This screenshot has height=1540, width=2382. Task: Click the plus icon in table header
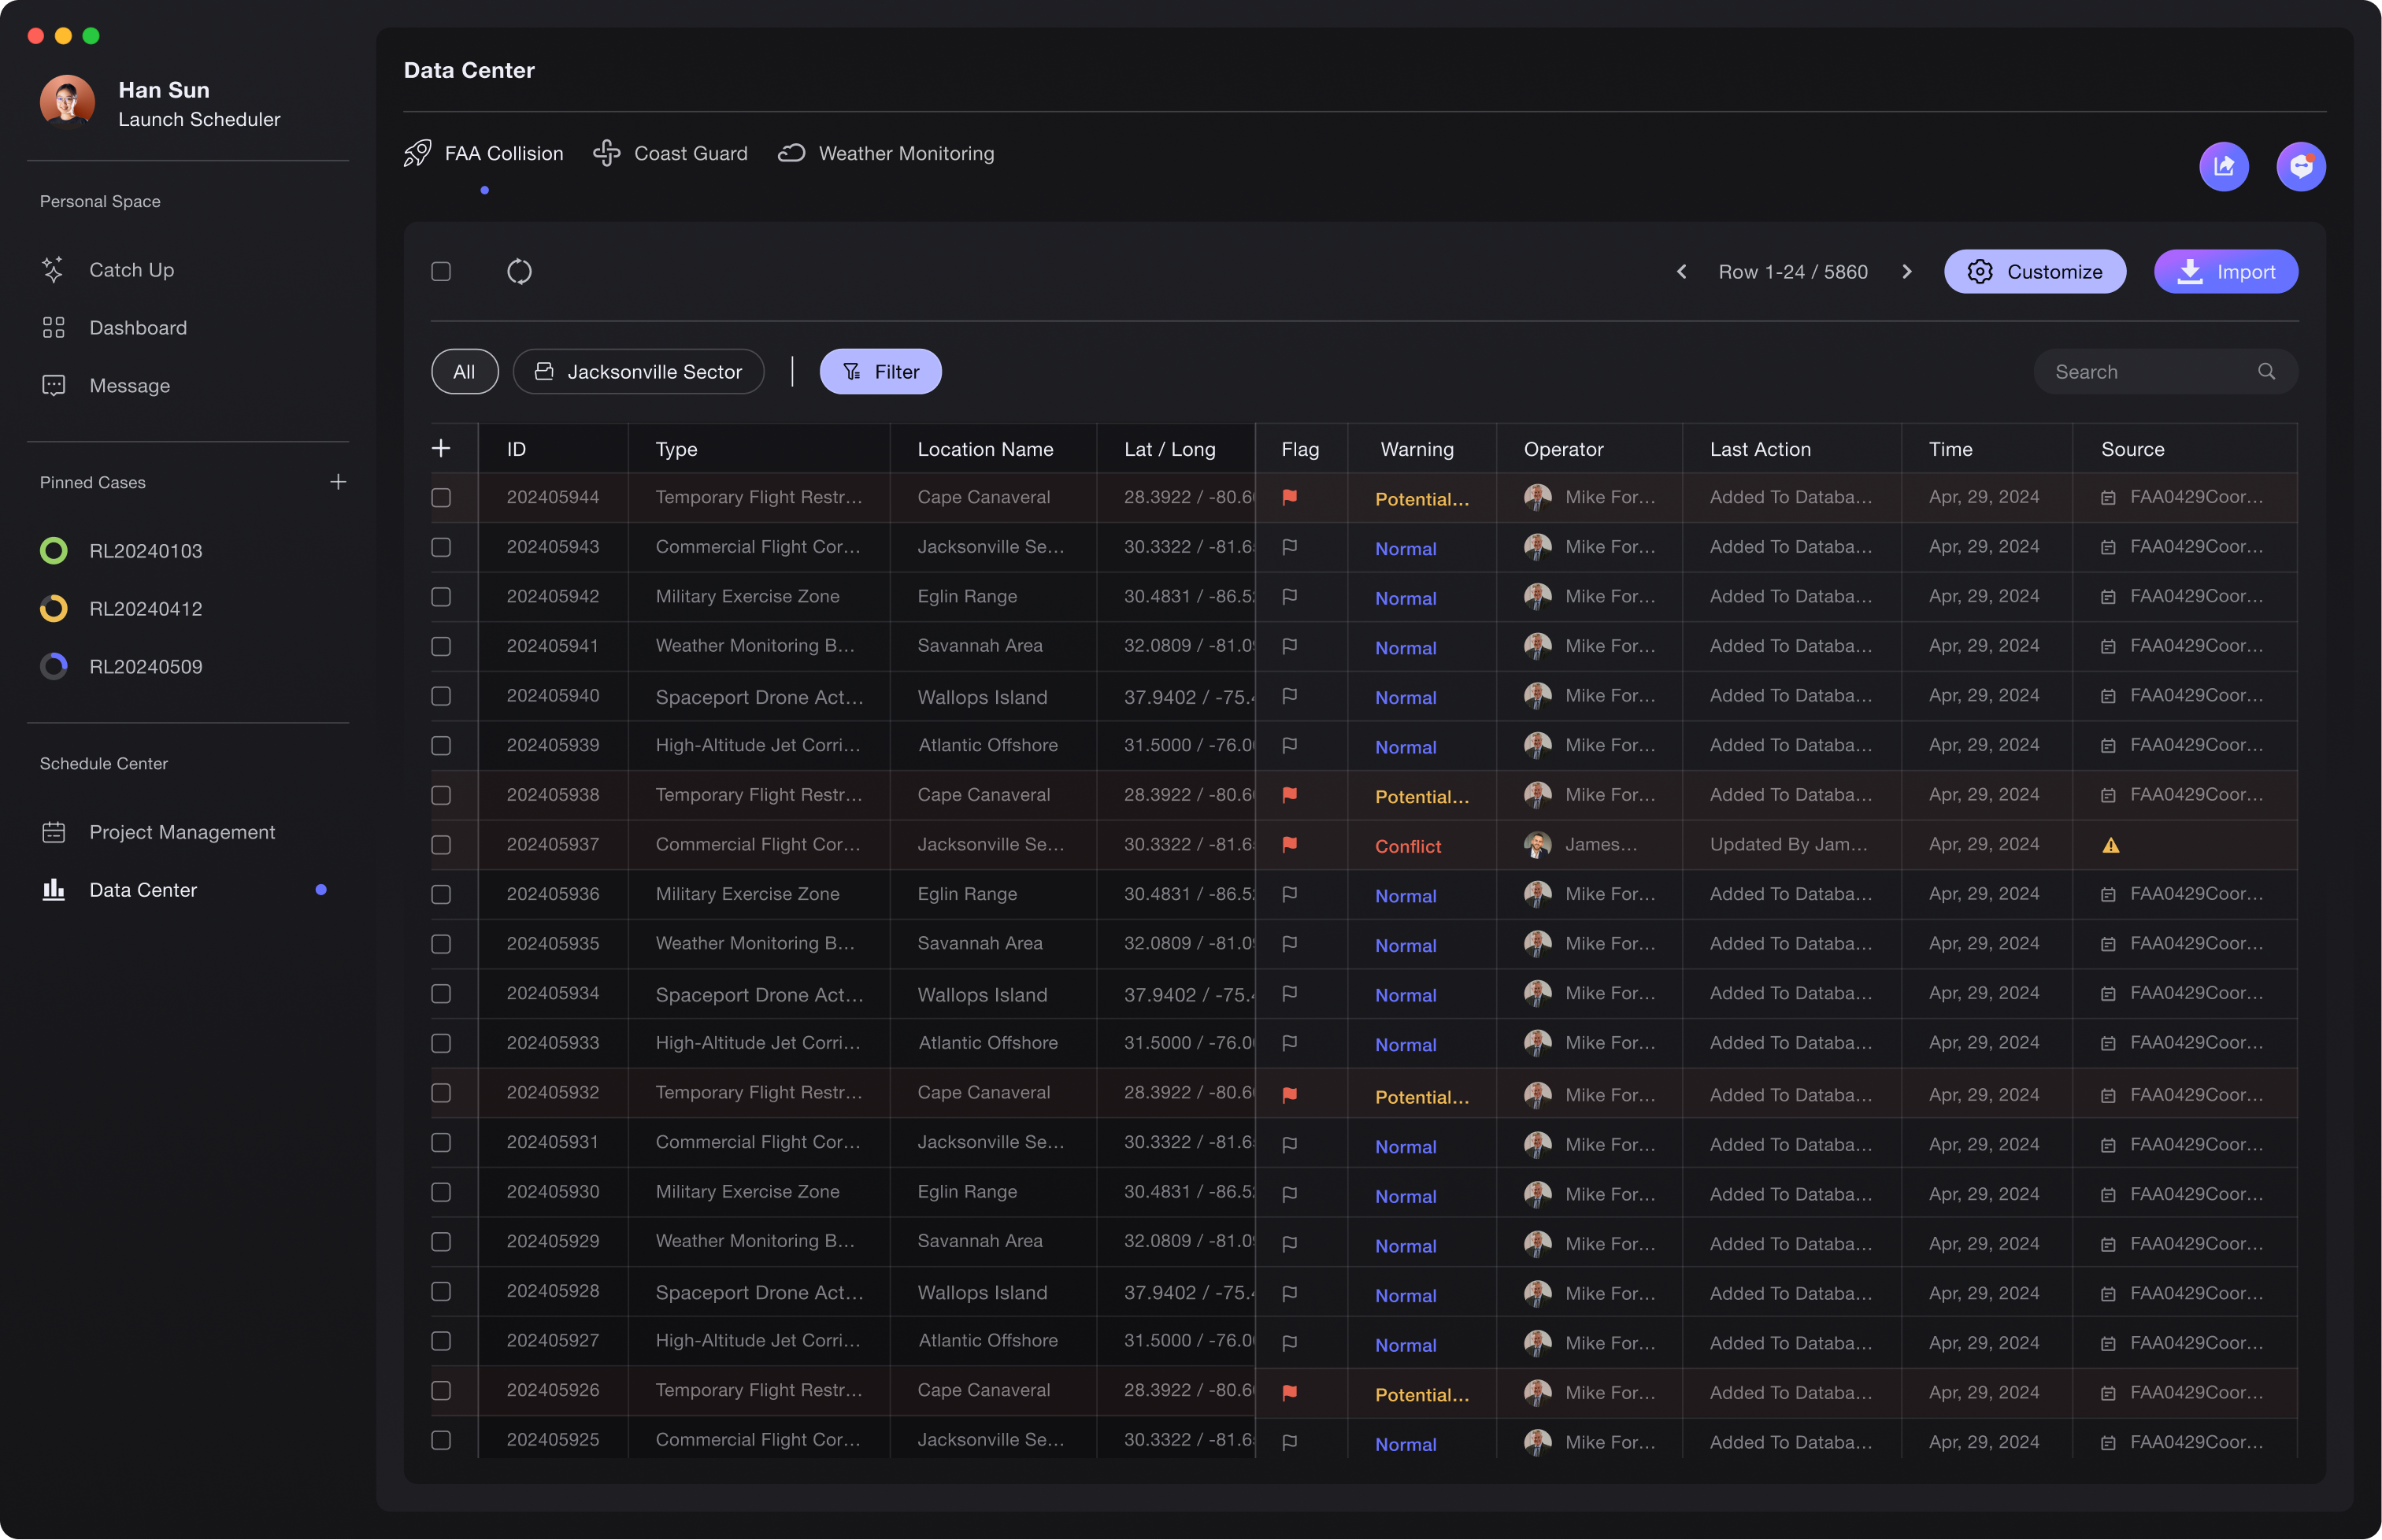441,448
